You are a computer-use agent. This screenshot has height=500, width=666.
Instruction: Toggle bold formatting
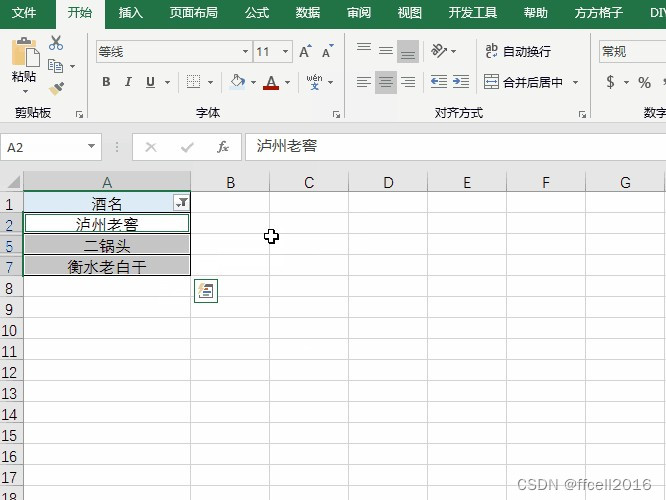point(106,82)
